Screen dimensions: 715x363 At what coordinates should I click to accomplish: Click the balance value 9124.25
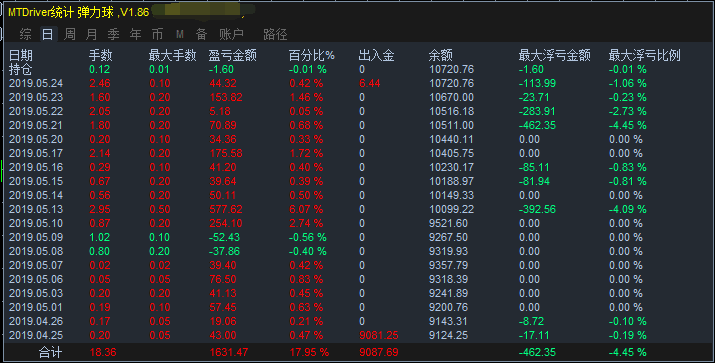(448, 335)
